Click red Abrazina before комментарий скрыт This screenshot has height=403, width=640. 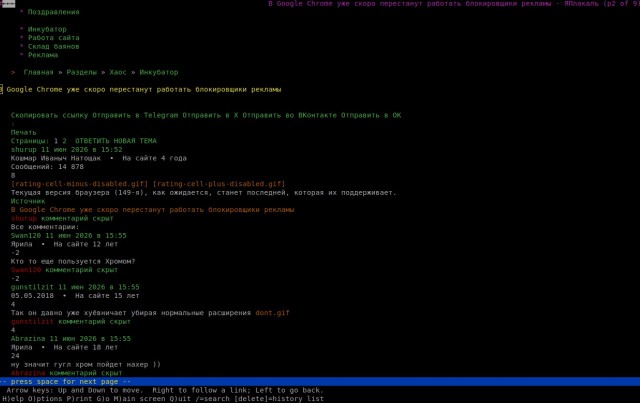click(28, 373)
